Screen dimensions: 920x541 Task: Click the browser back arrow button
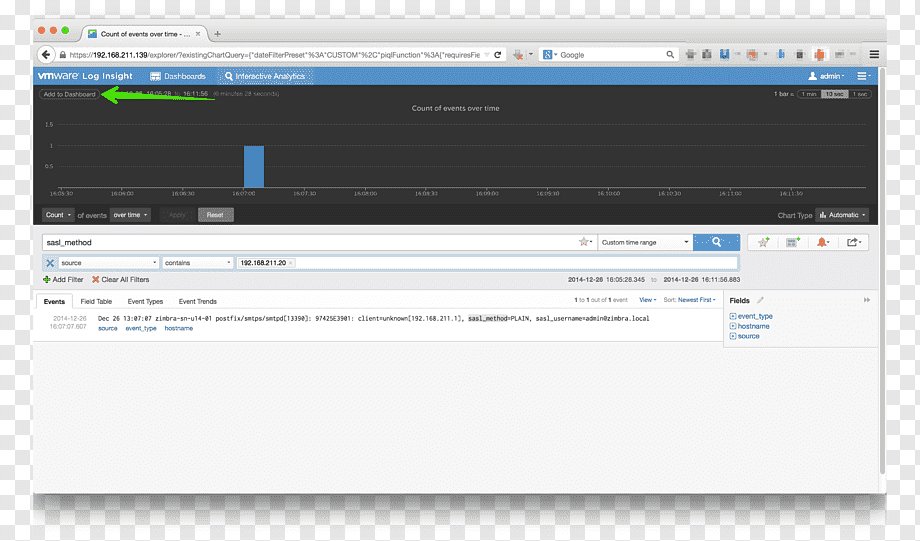[x=46, y=55]
